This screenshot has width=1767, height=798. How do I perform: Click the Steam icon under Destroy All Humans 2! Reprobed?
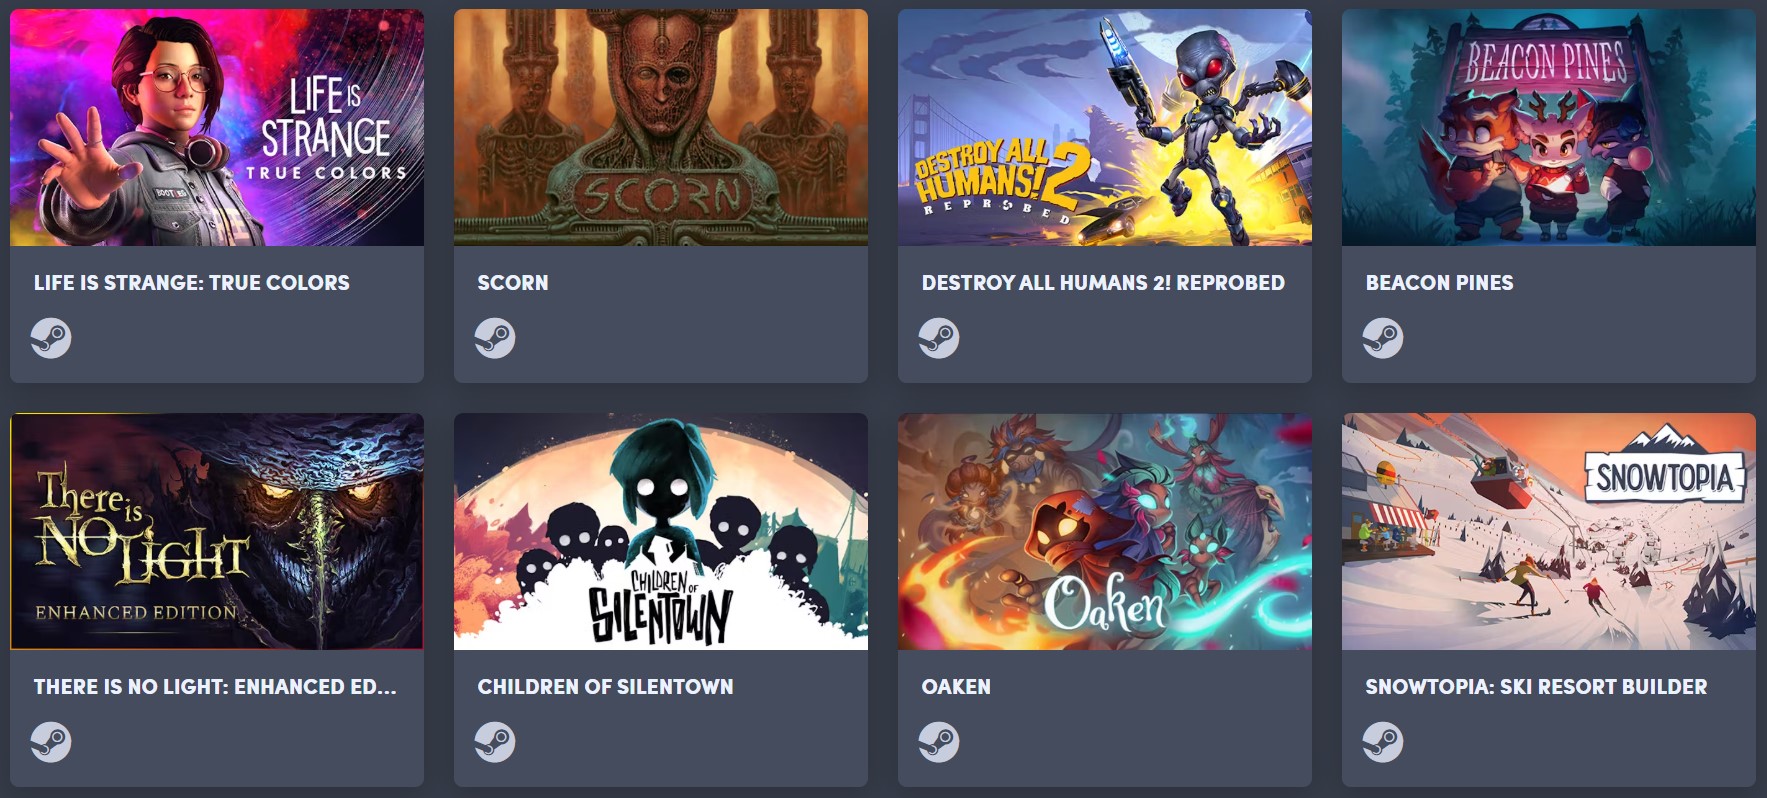pos(939,338)
